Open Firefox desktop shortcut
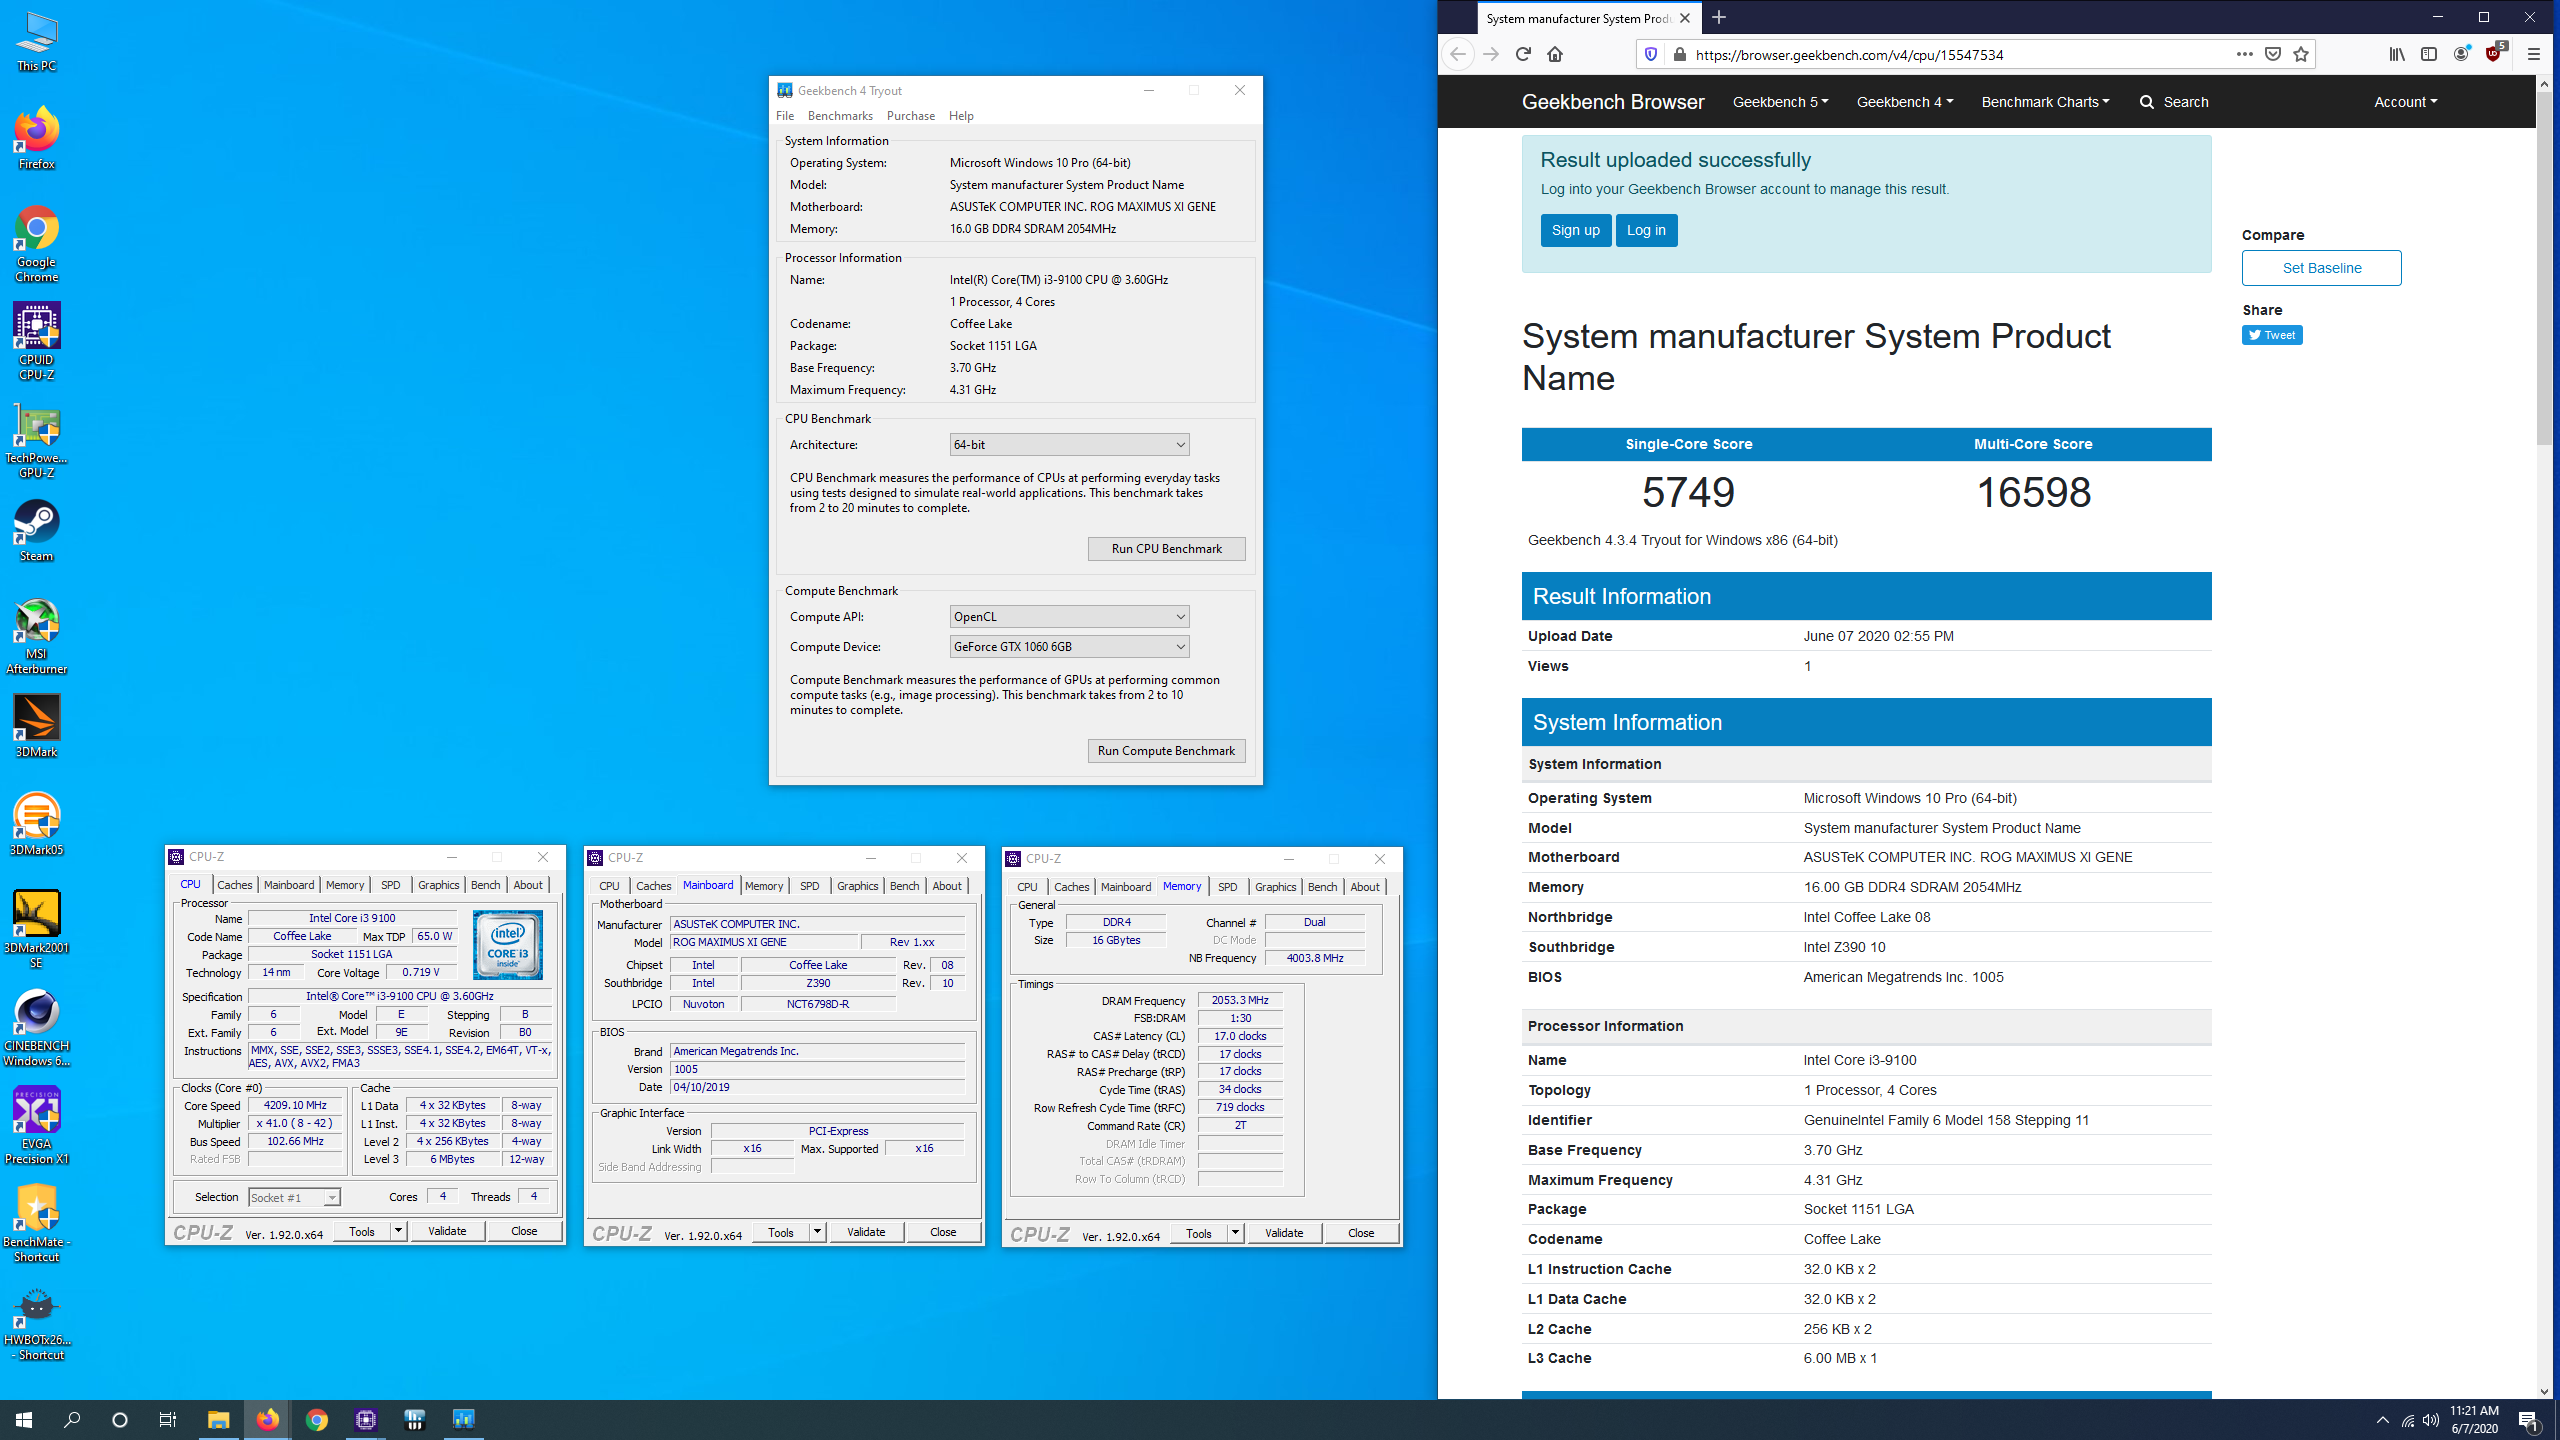The height and width of the screenshot is (1440, 2560). click(36, 137)
